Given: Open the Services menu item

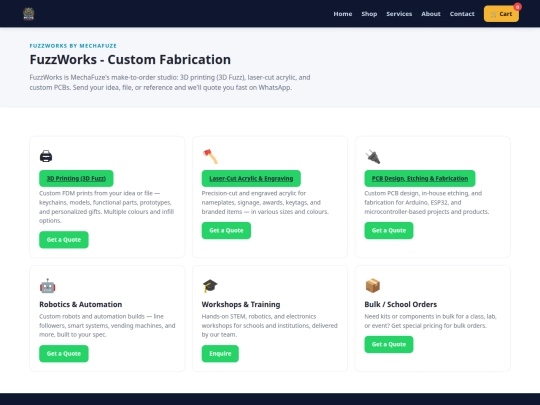Looking at the screenshot, I should [x=399, y=14].
